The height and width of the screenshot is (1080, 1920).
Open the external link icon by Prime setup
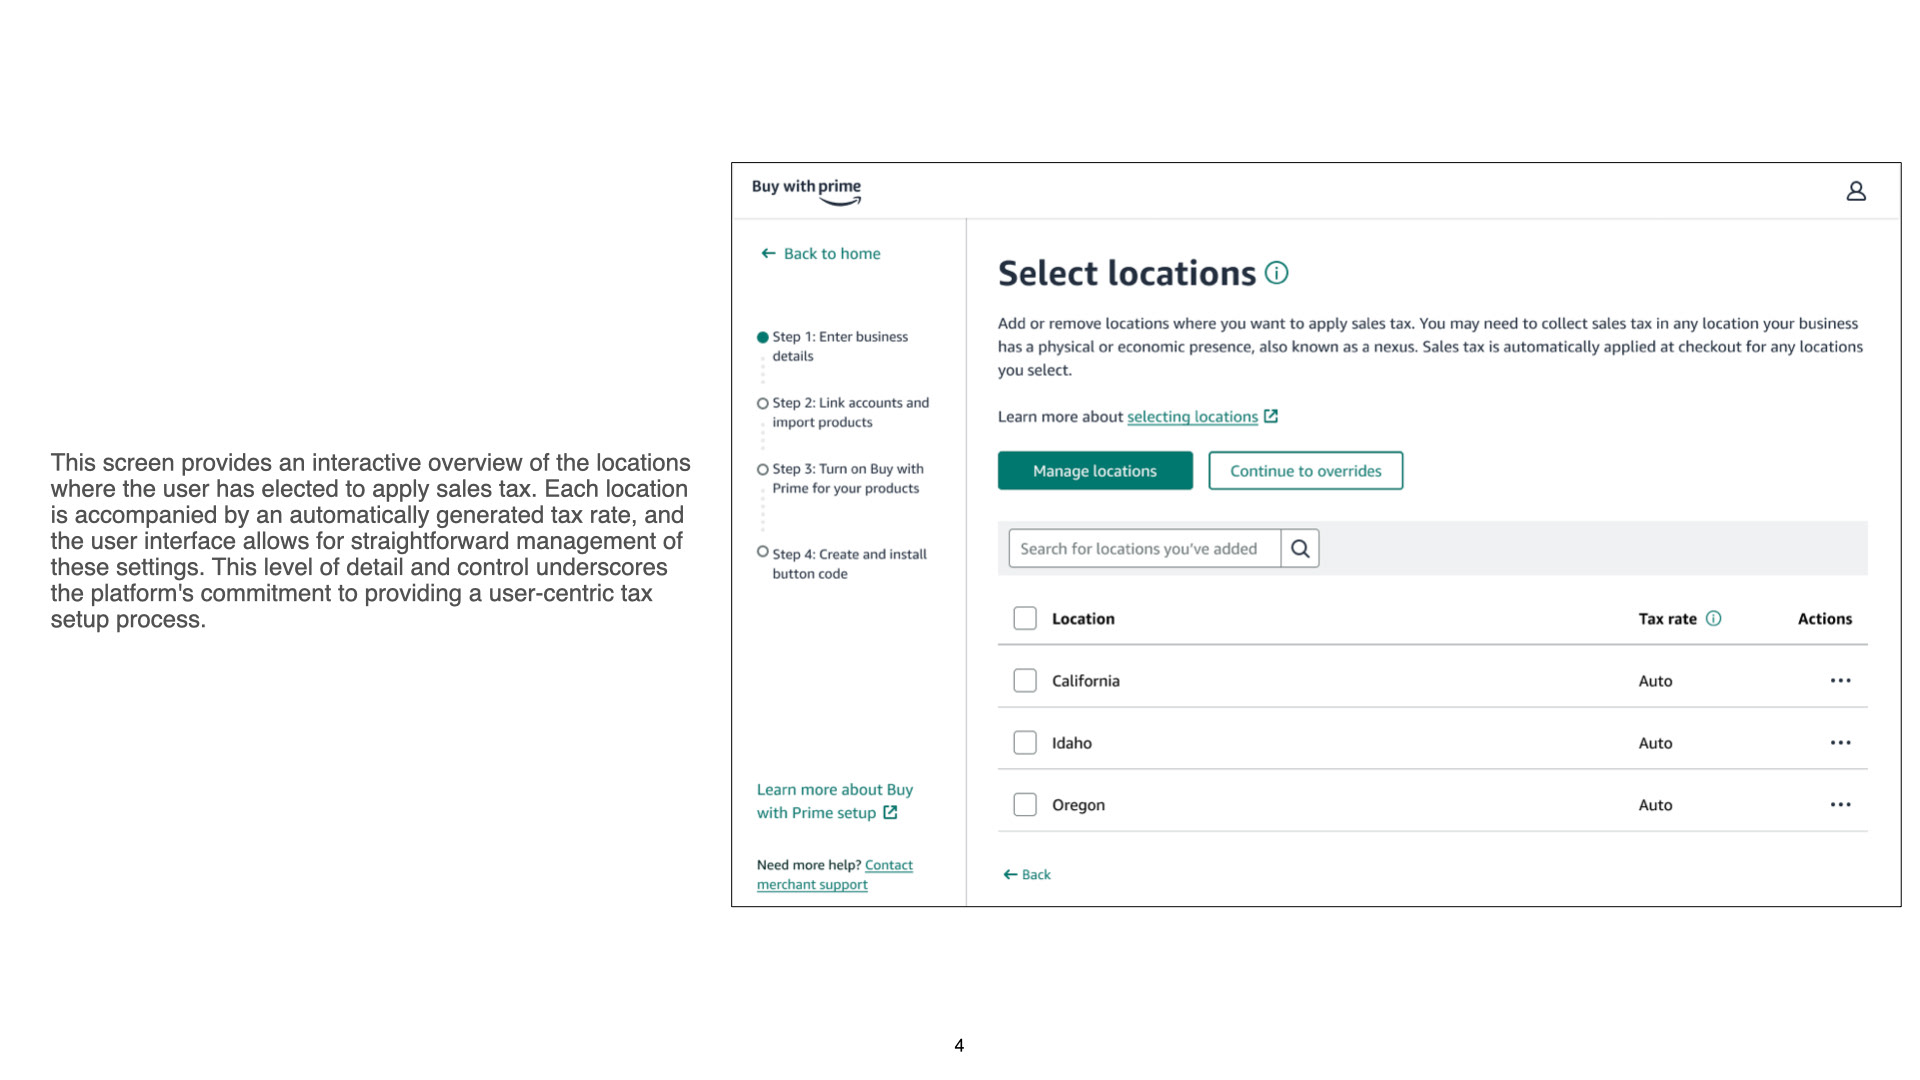tap(890, 813)
